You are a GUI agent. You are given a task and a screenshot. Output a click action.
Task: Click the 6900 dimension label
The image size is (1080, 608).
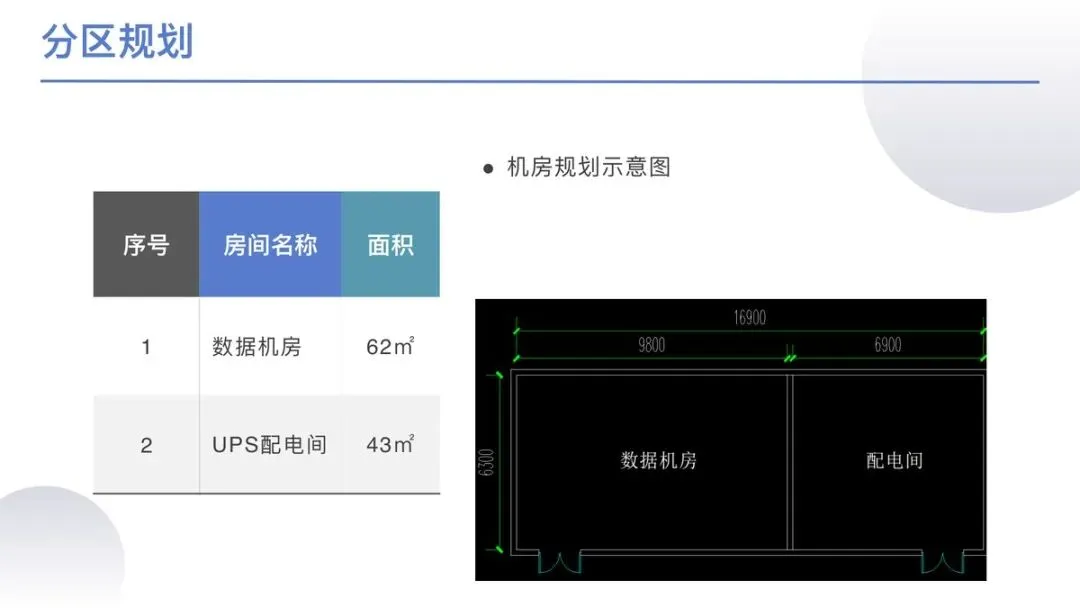[x=888, y=345]
